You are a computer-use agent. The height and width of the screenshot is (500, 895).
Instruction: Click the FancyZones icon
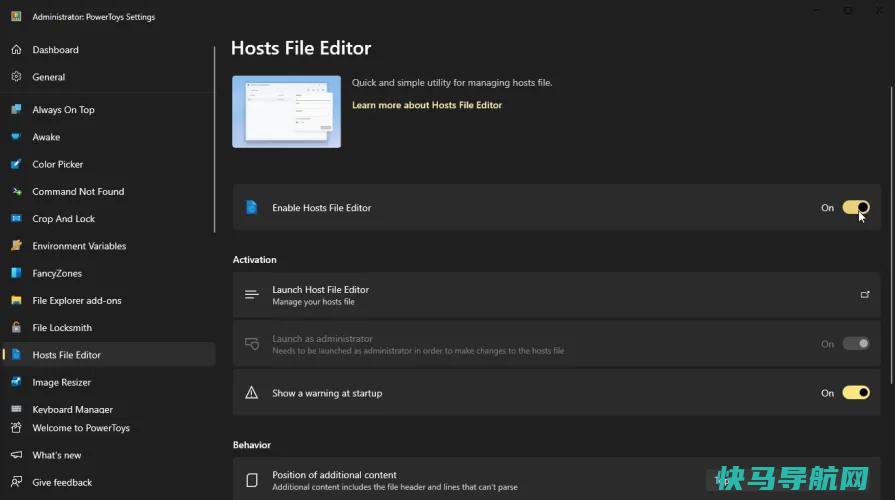click(16, 273)
